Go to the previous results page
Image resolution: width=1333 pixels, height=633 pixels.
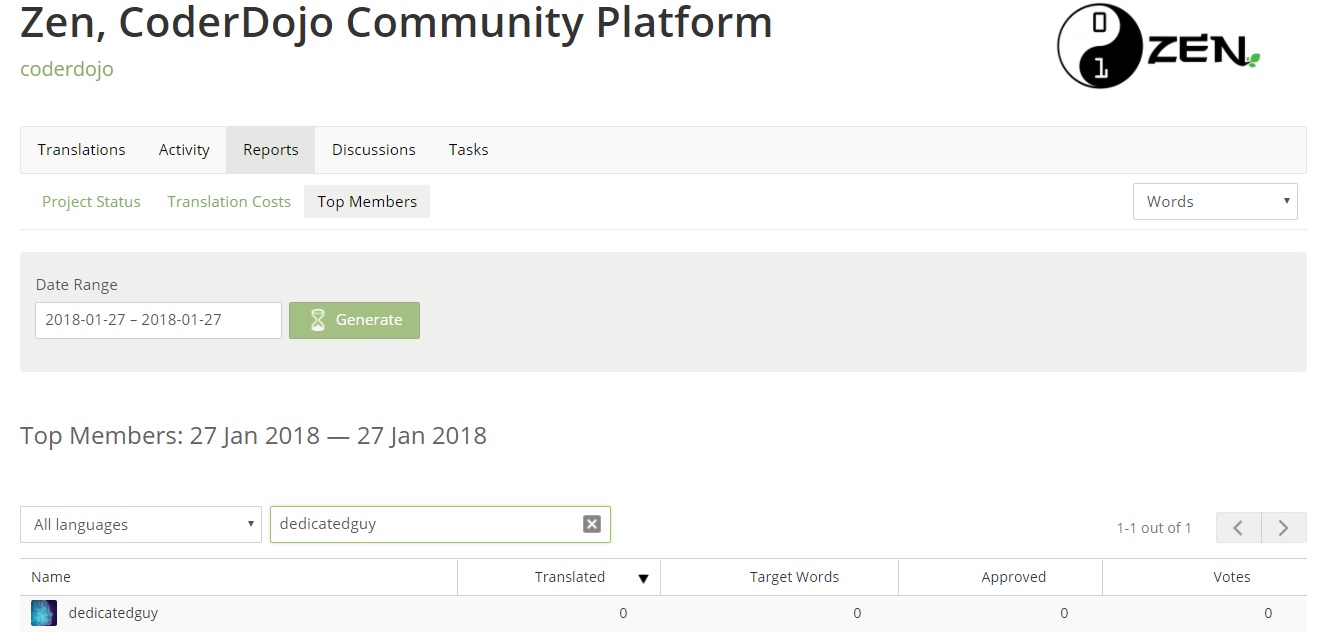(1238, 527)
